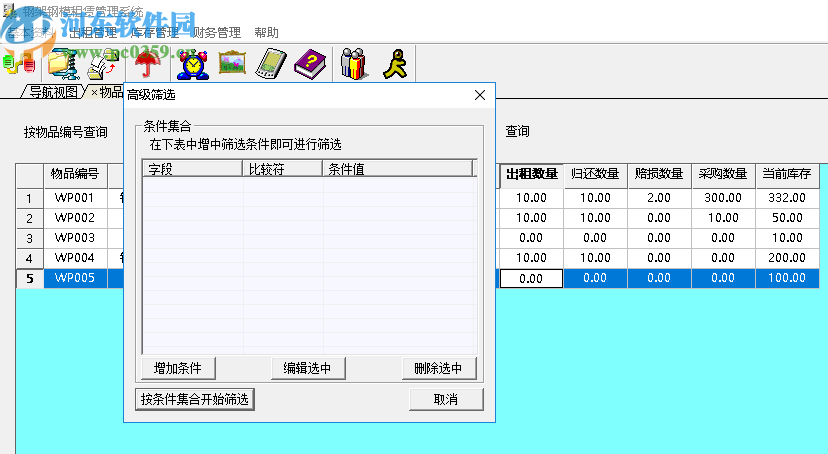Click the 比较符 column header
The width and height of the screenshot is (828, 454).
283,169
